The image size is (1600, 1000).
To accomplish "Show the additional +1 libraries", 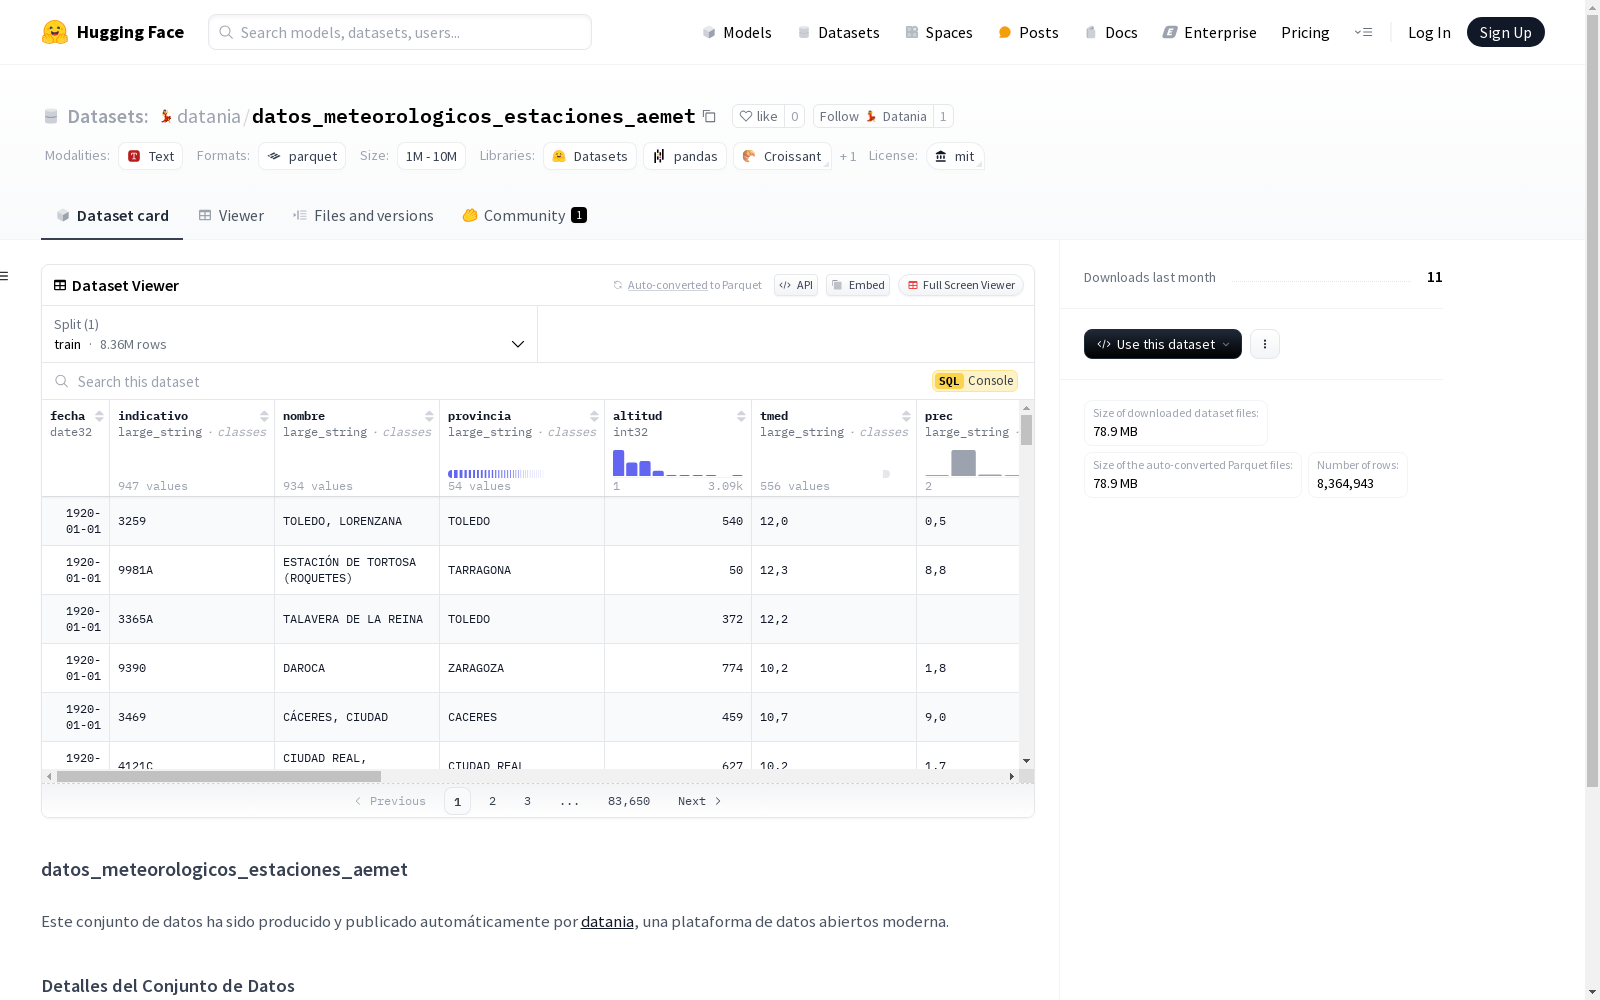I will pos(848,156).
